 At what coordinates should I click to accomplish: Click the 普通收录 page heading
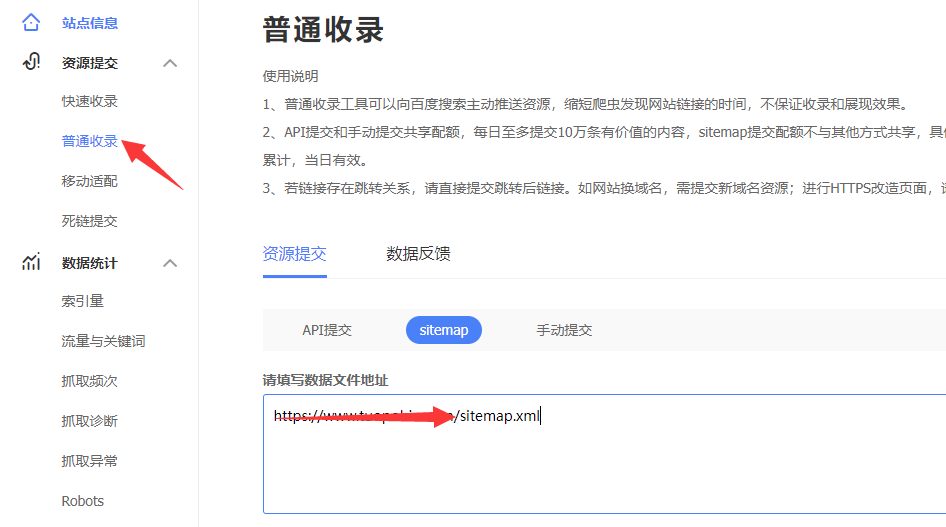pyautogui.click(x=323, y=30)
